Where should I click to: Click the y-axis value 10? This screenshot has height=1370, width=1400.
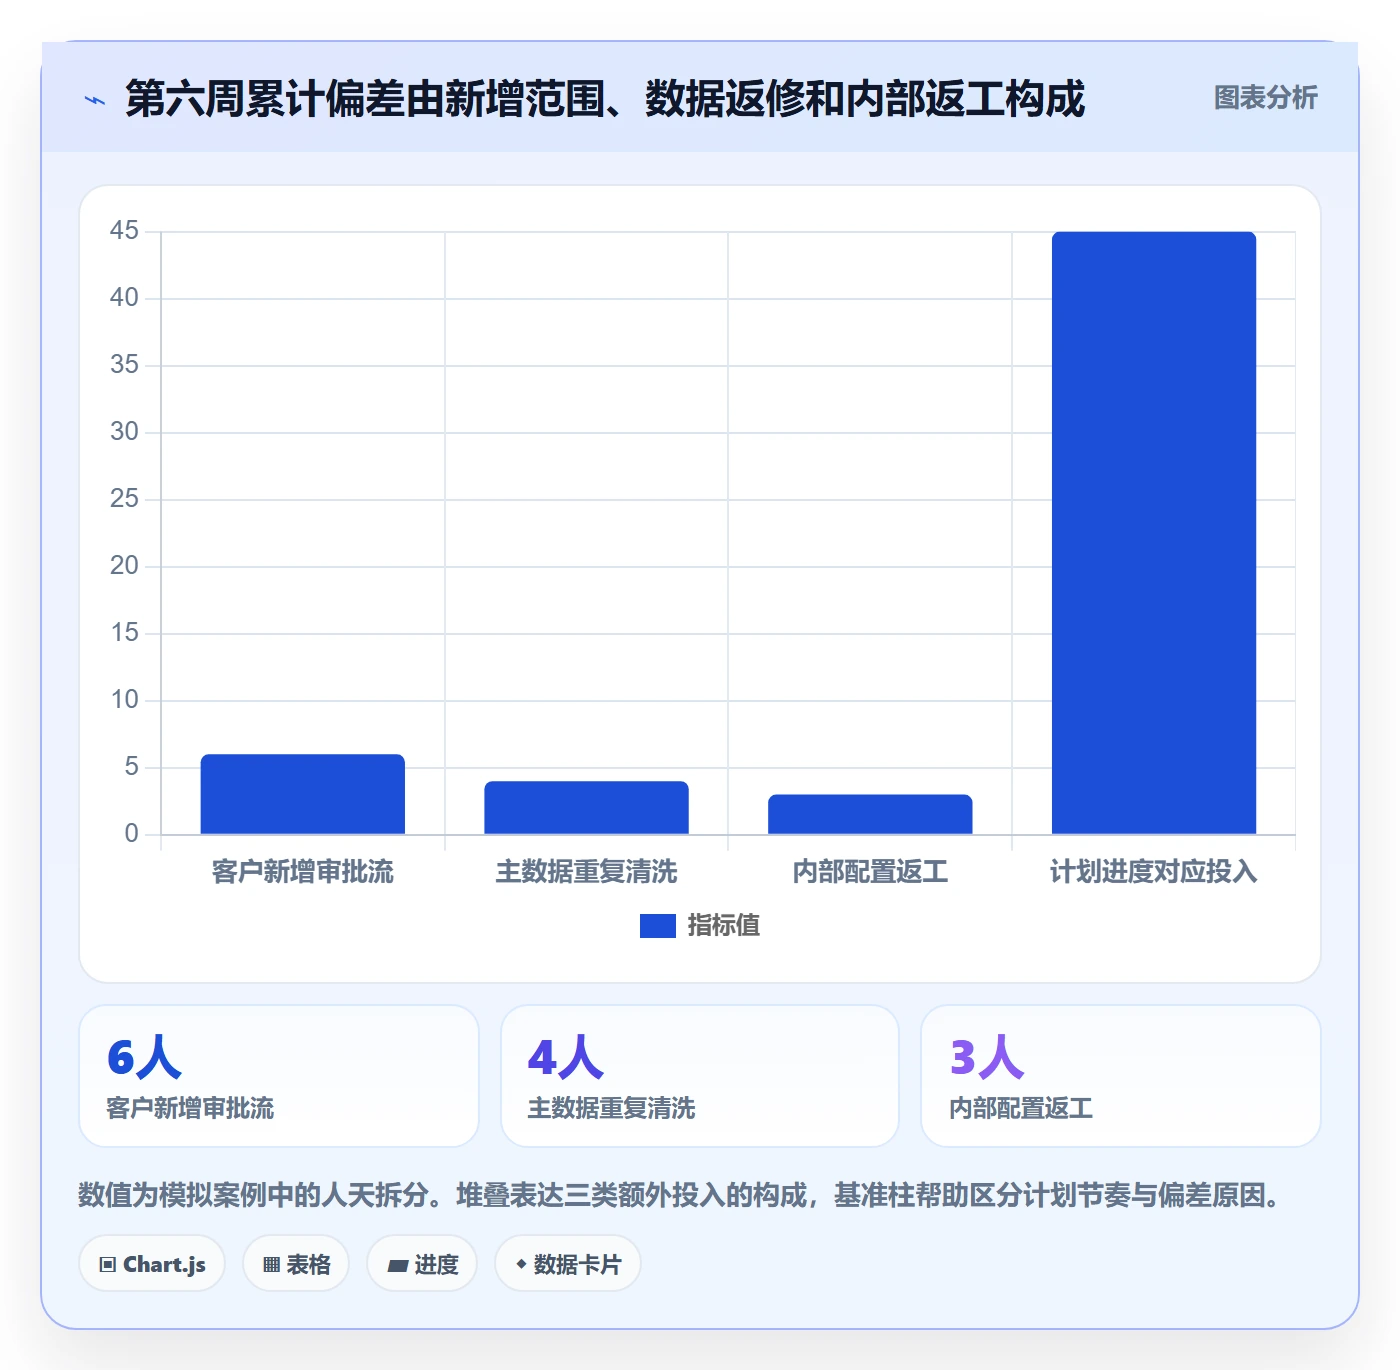click(x=124, y=700)
